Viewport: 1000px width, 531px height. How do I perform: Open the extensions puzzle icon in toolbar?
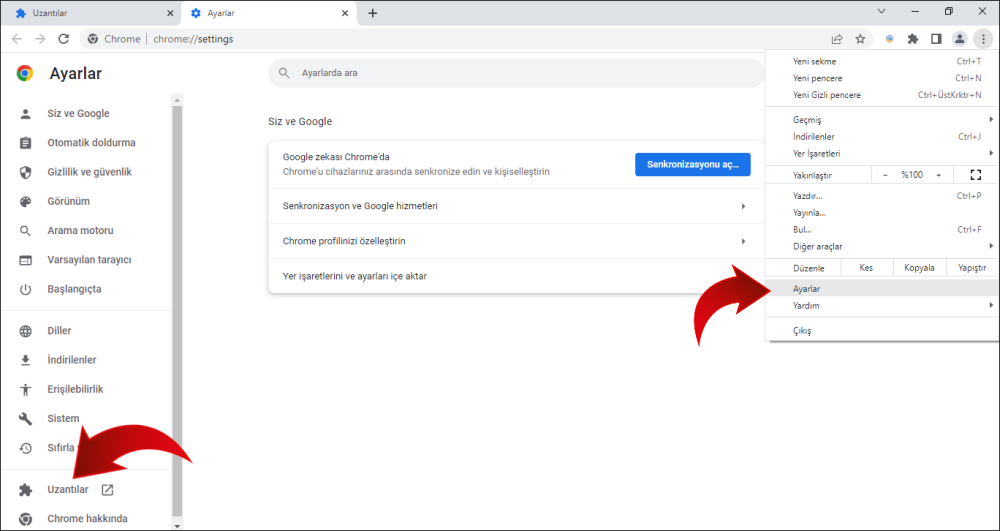pos(913,39)
